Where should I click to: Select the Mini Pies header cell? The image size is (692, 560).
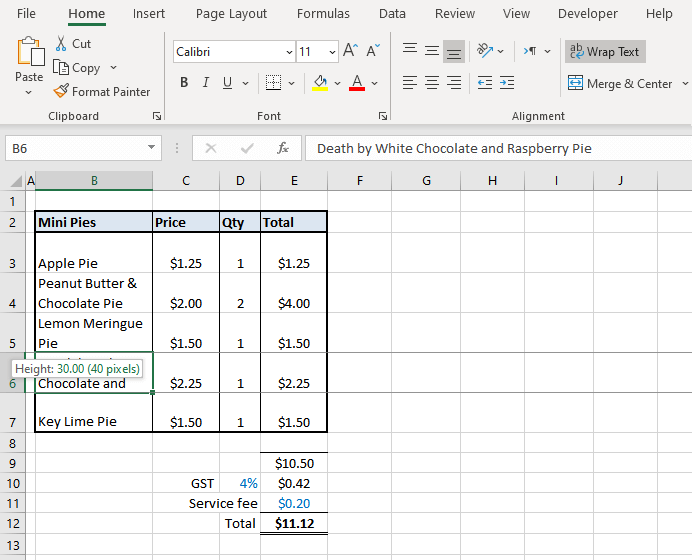pos(94,222)
